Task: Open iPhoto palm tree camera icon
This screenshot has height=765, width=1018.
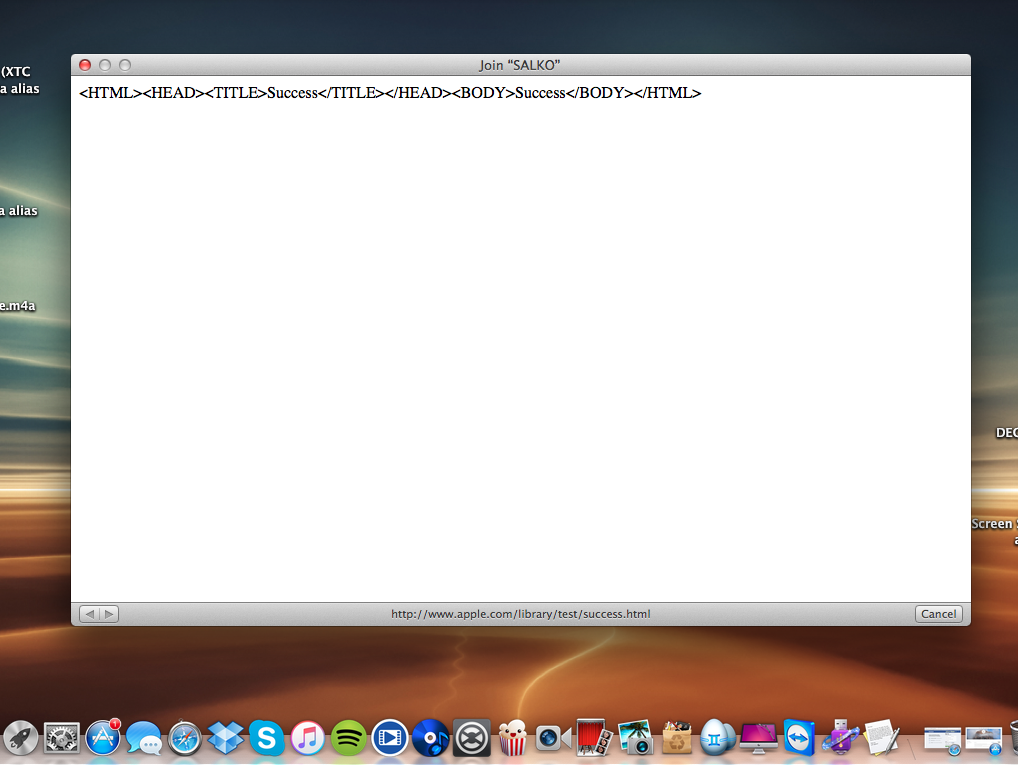Action: click(635, 738)
